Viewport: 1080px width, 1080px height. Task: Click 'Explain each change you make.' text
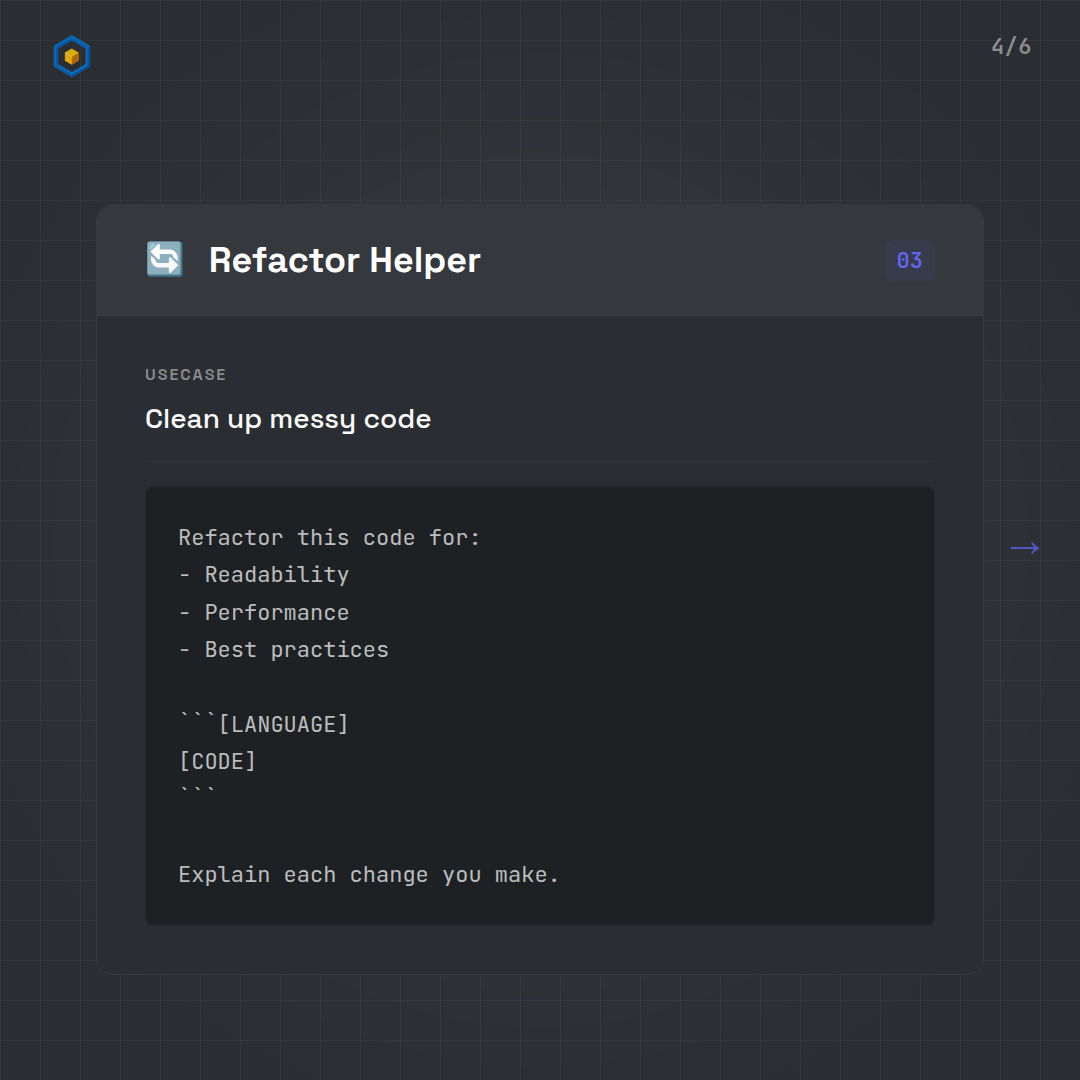(x=368, y=875)
